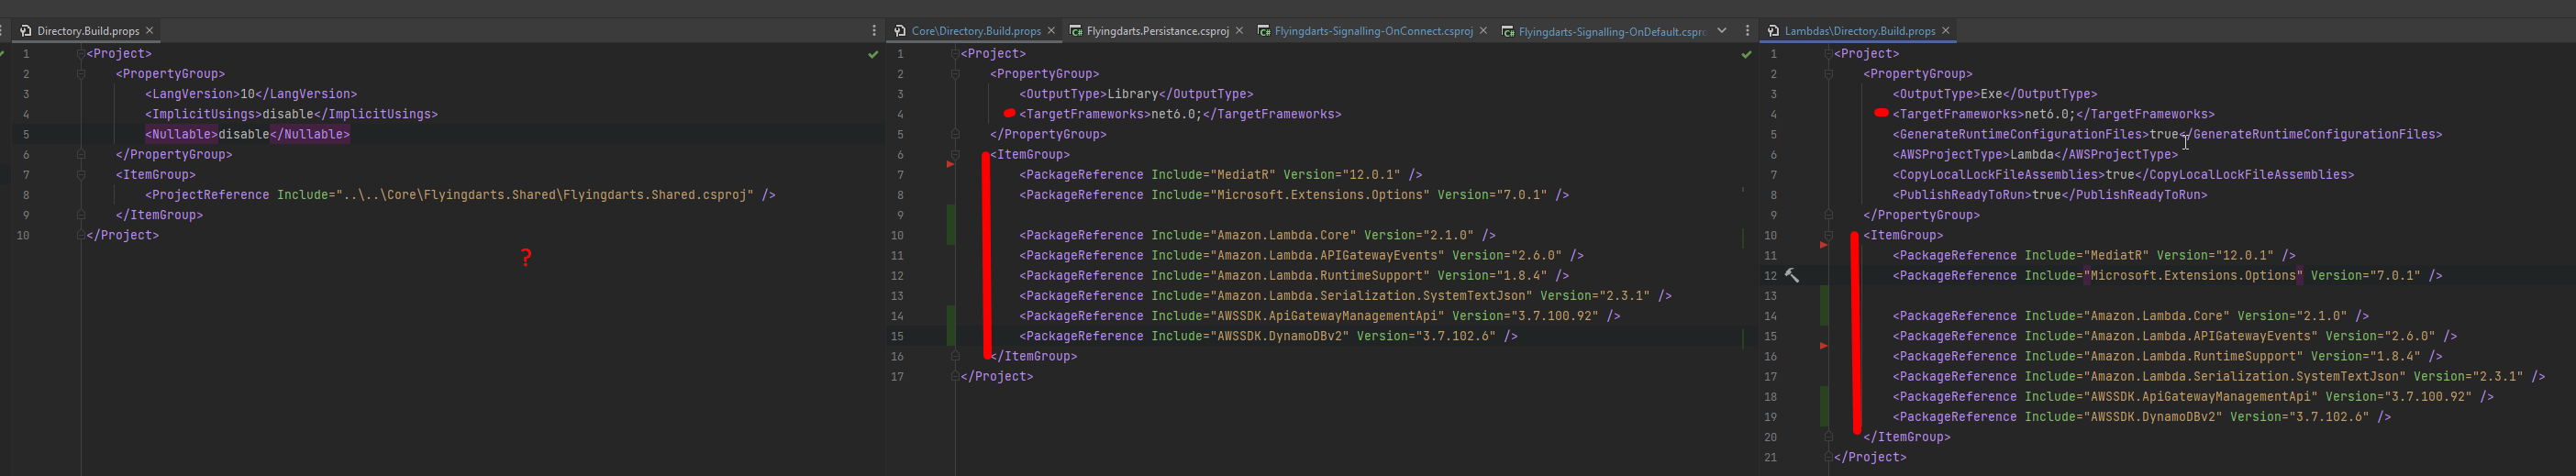The image size is (2576, 476).
Task: Click the GenerateRuntimeConfigurationFiles line
Action: click(2167, 134)
